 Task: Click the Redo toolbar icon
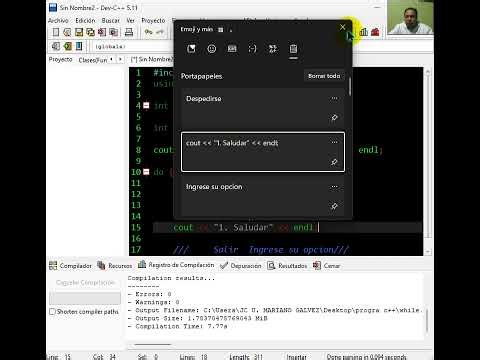(x=160, y=32)
